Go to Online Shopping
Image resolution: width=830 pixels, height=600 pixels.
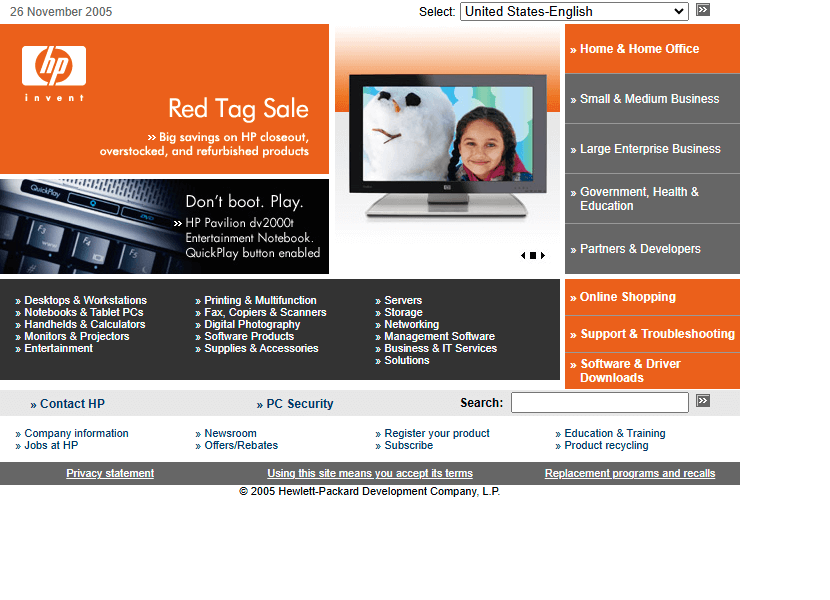pyautogui.click(x=652, y=297)
